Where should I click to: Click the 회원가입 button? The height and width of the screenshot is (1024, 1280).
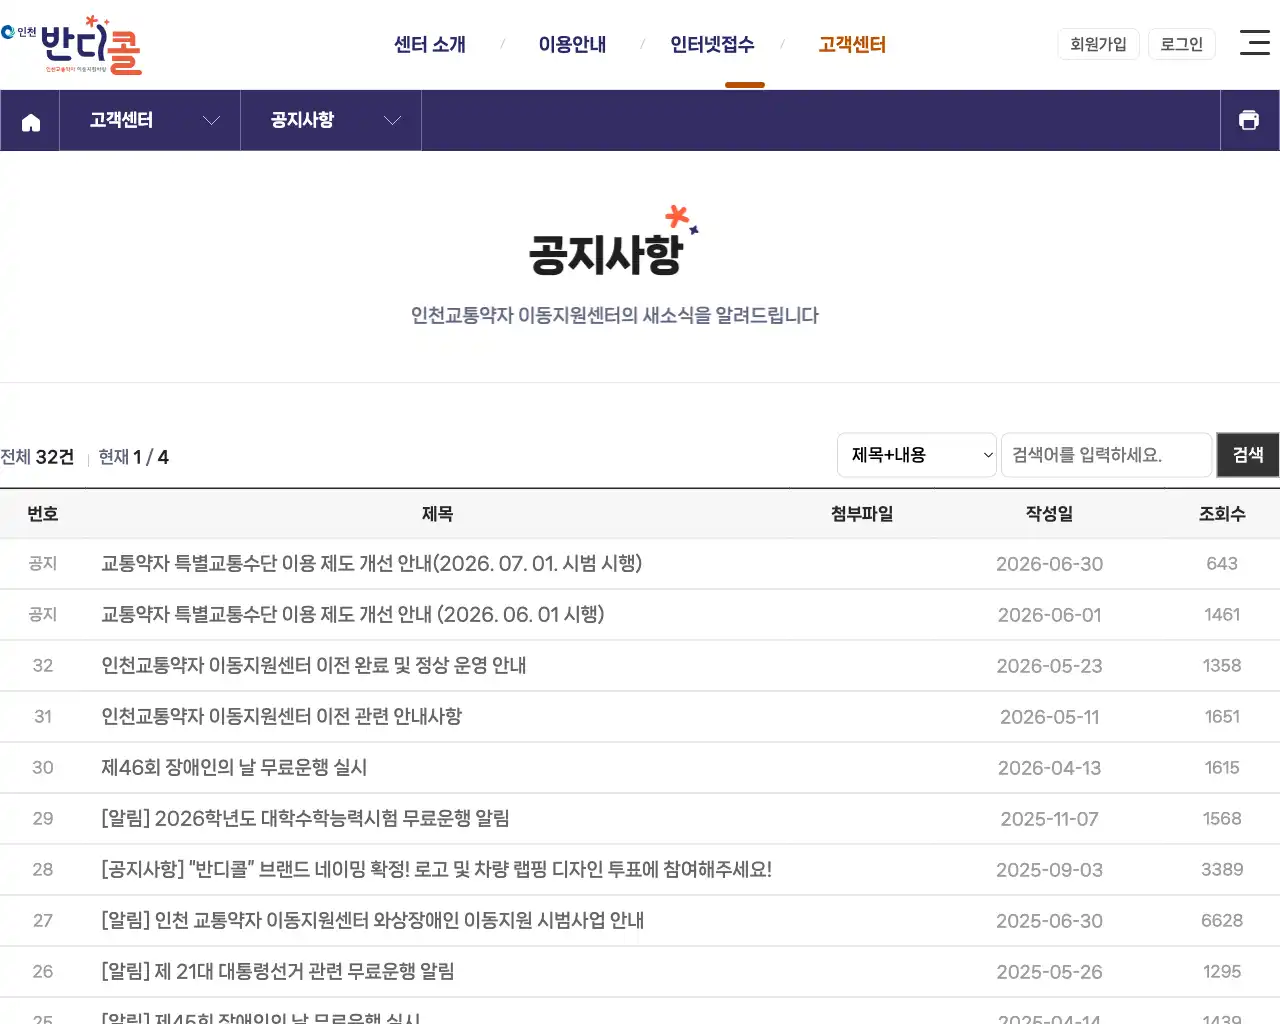point(1098,44)
